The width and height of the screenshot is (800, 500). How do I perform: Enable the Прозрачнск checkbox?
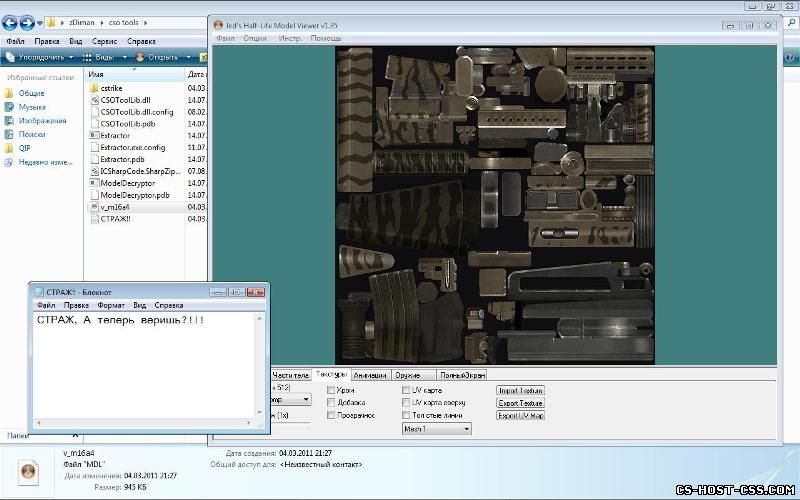click(331, 415)
